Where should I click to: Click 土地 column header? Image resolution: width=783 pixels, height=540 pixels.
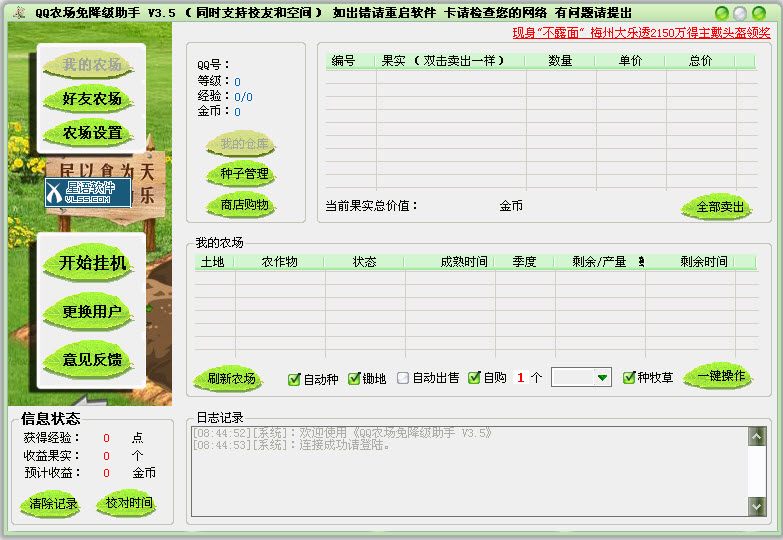214,262
